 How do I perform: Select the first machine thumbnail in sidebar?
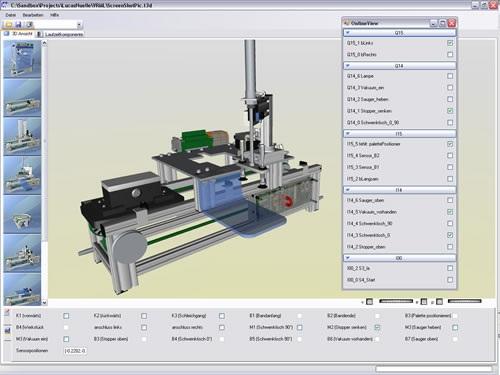point(22,59)
